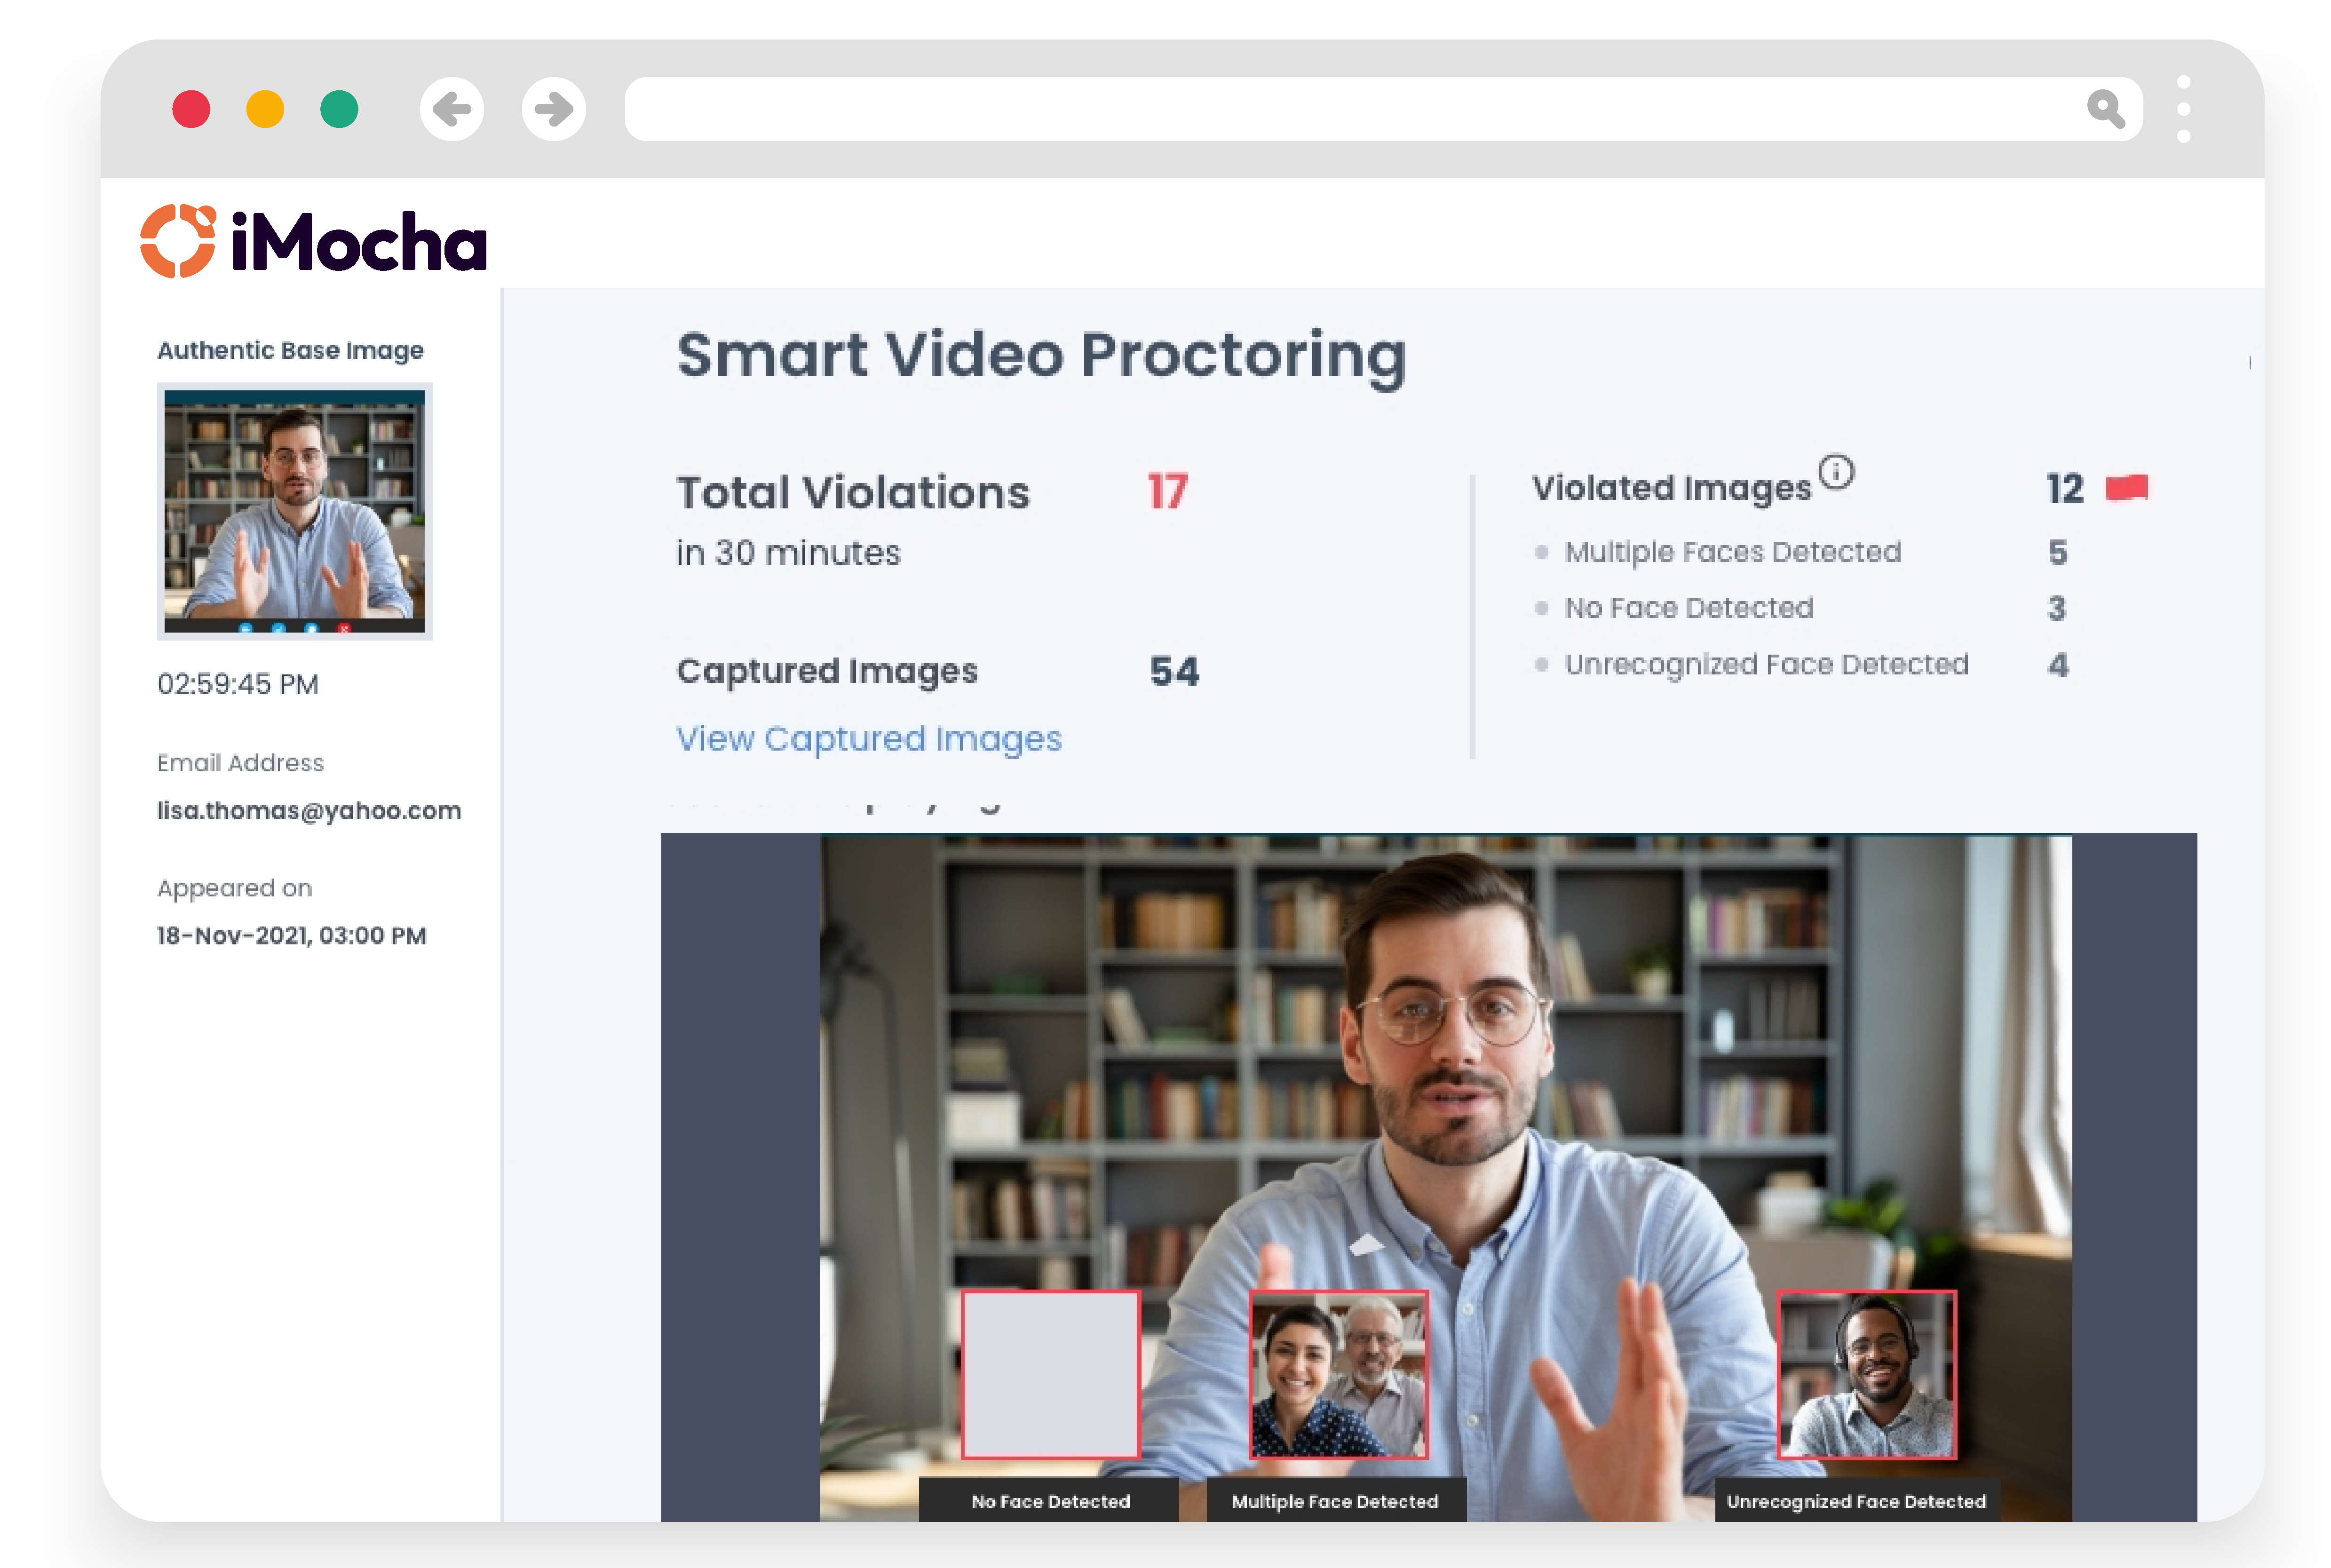The height and width of the screenshot is (1568, 2331).
Task: Navigate forward using the browser arrow
Action: [553, 110]
